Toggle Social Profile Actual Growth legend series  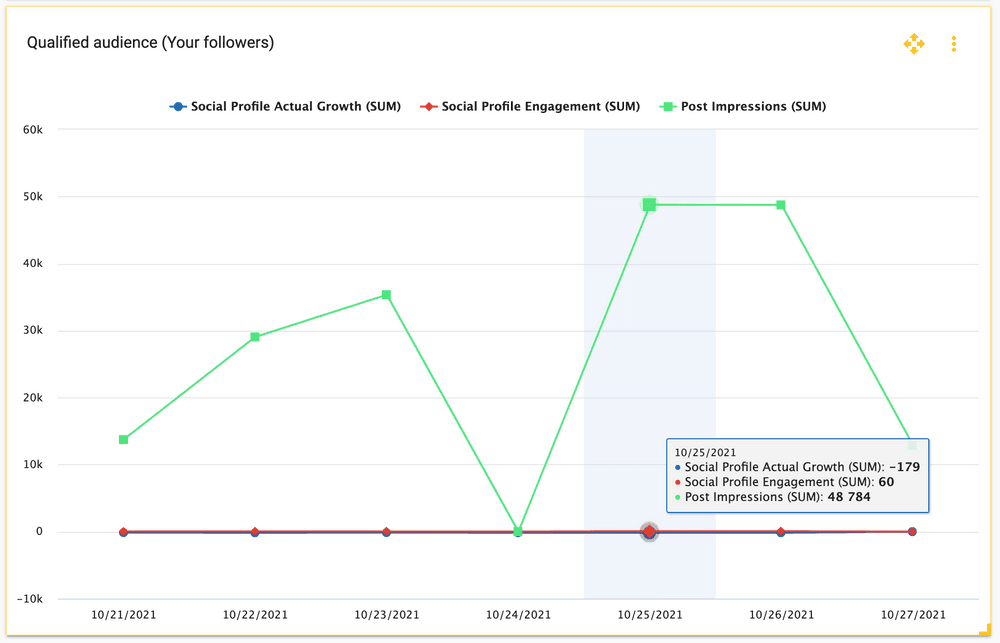point(285,106)
